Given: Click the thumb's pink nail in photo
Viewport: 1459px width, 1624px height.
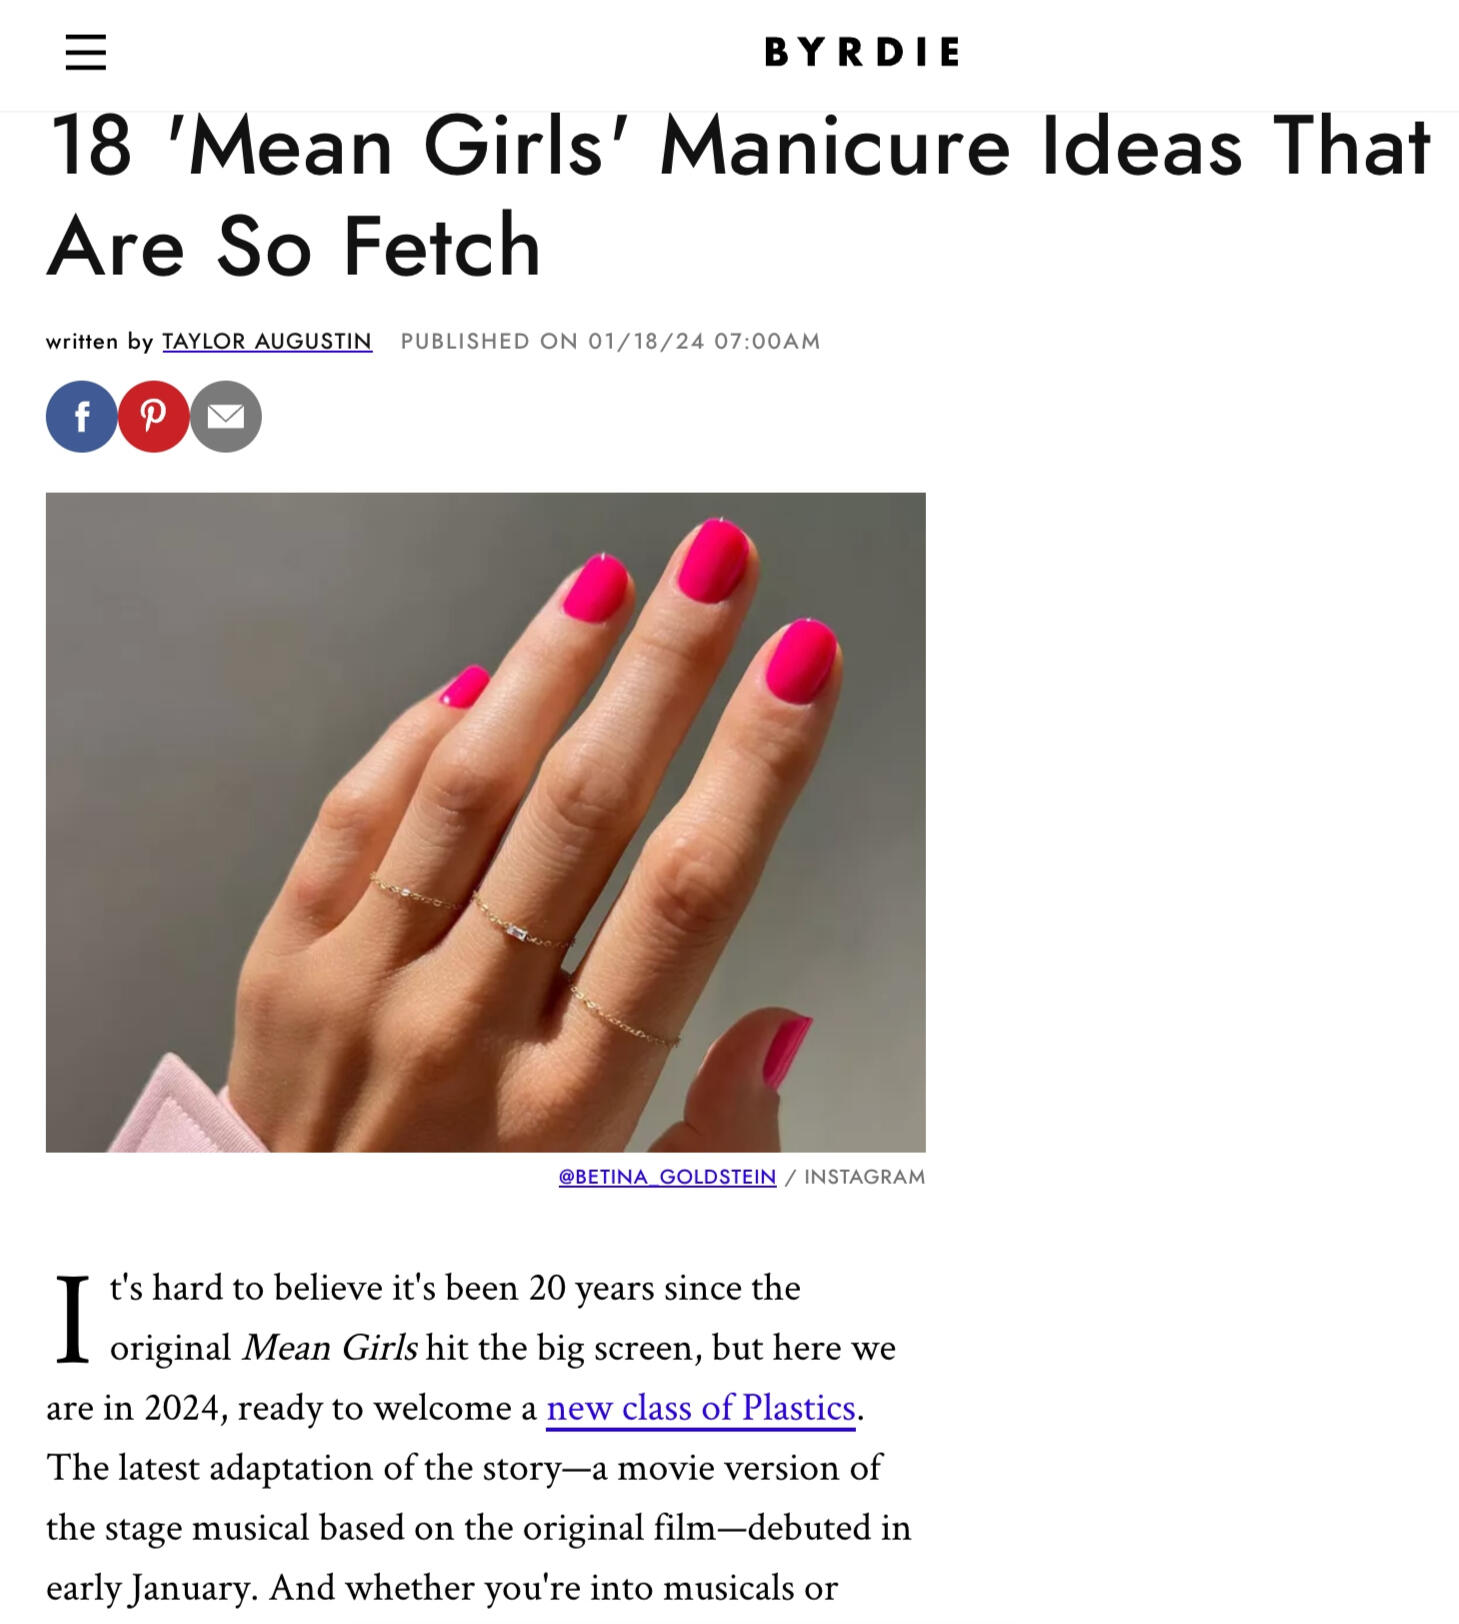Looking at the screenshot, I should (x=787, y=1051).
